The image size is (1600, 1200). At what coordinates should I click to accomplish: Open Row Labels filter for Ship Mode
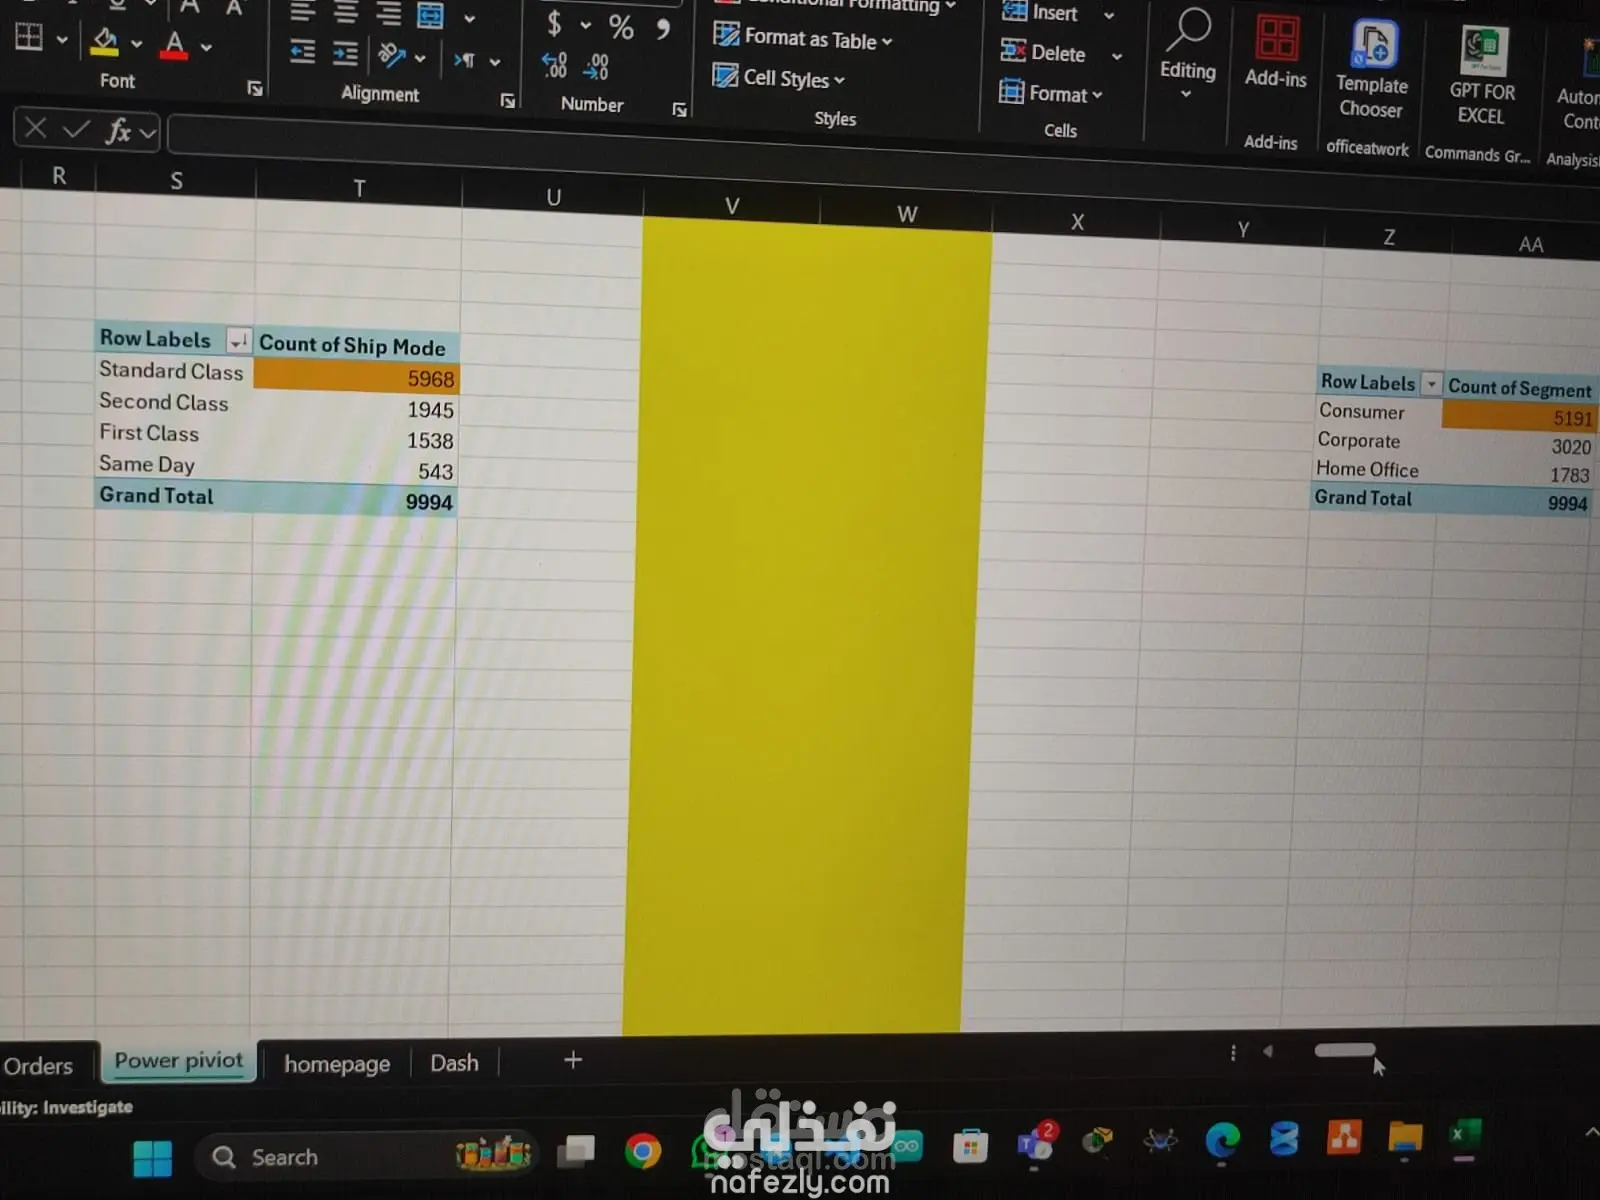pyautogui.click(x=238, y=342)
